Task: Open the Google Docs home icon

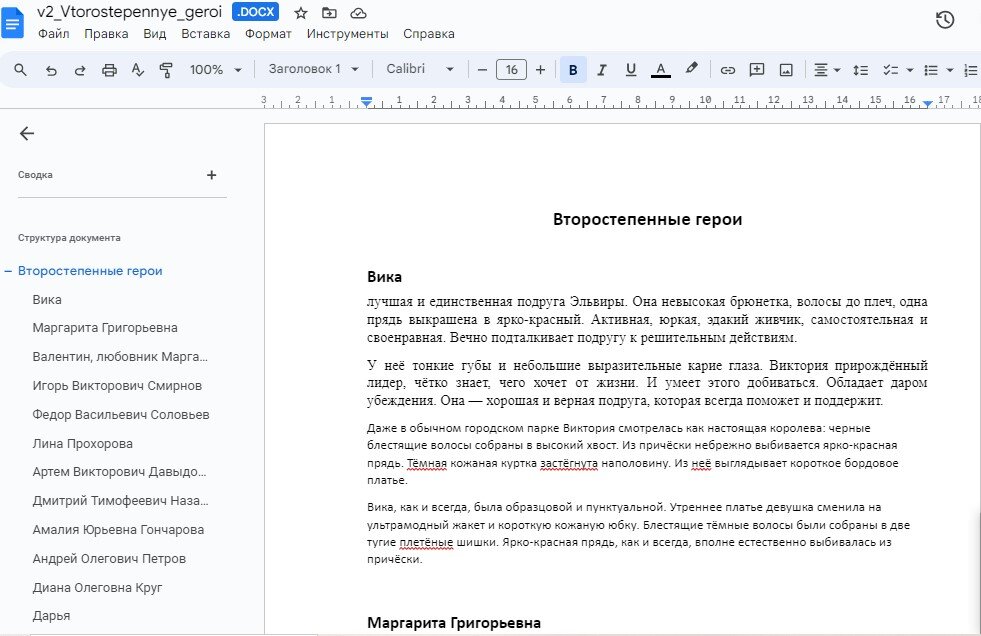Action: [x=13, y=23]
